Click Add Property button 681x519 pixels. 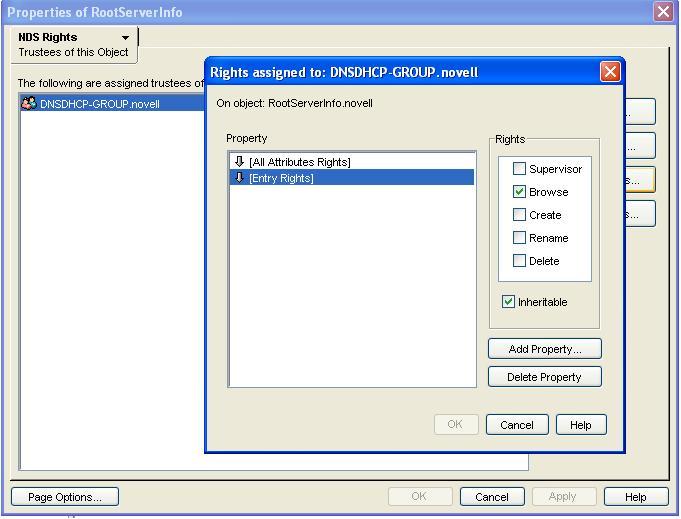[545, 349]
